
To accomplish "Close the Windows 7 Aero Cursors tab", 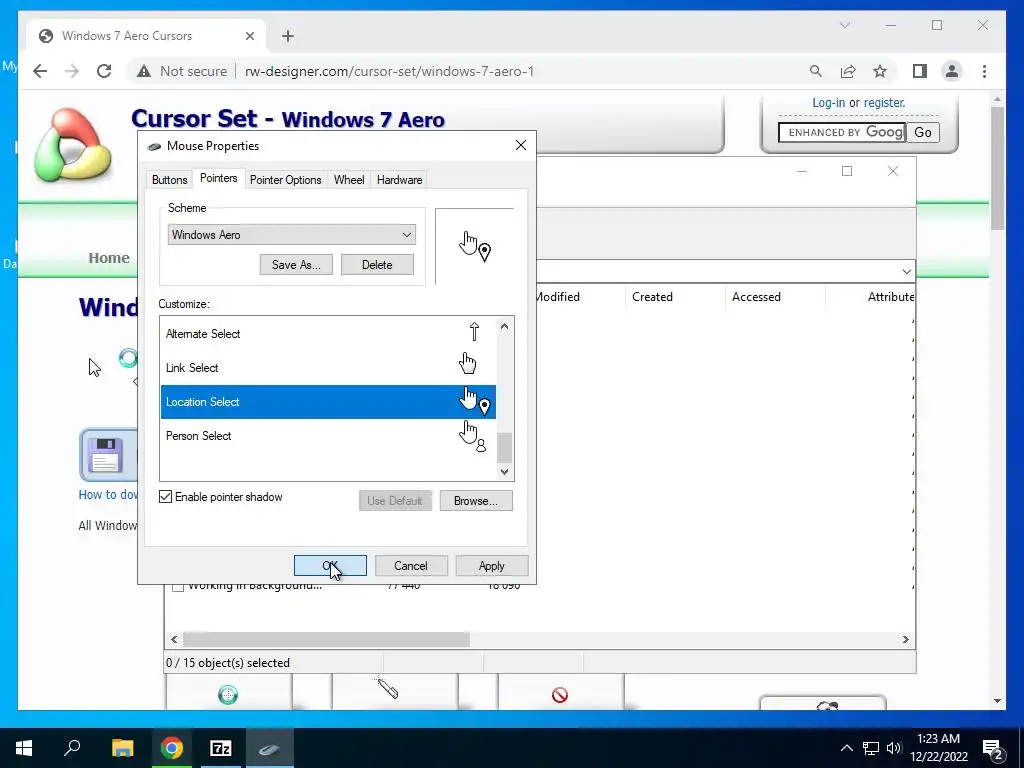I will 249,36.
